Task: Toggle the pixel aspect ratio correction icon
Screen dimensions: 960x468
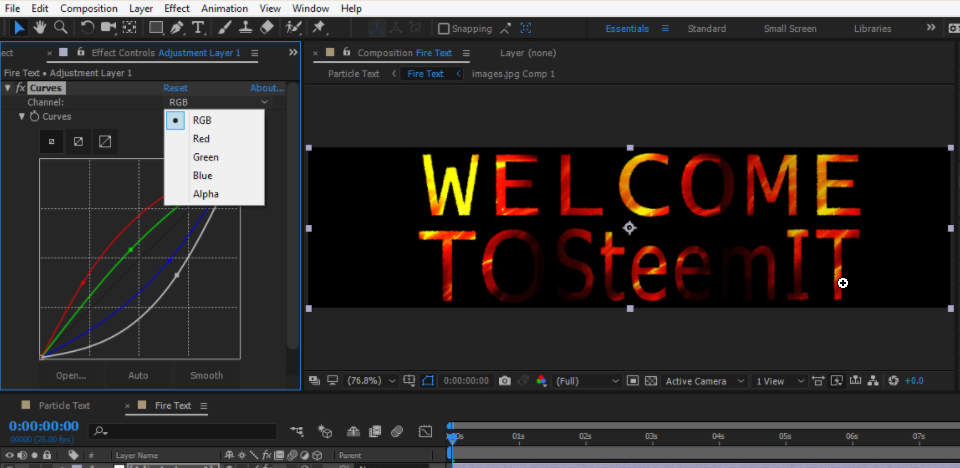Action: pos(818,381)
